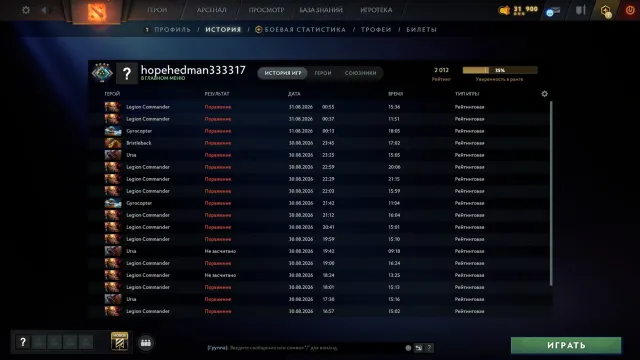Open the mail notifications icon
Screen dimensions: 640x360
[x=553, y=11]
